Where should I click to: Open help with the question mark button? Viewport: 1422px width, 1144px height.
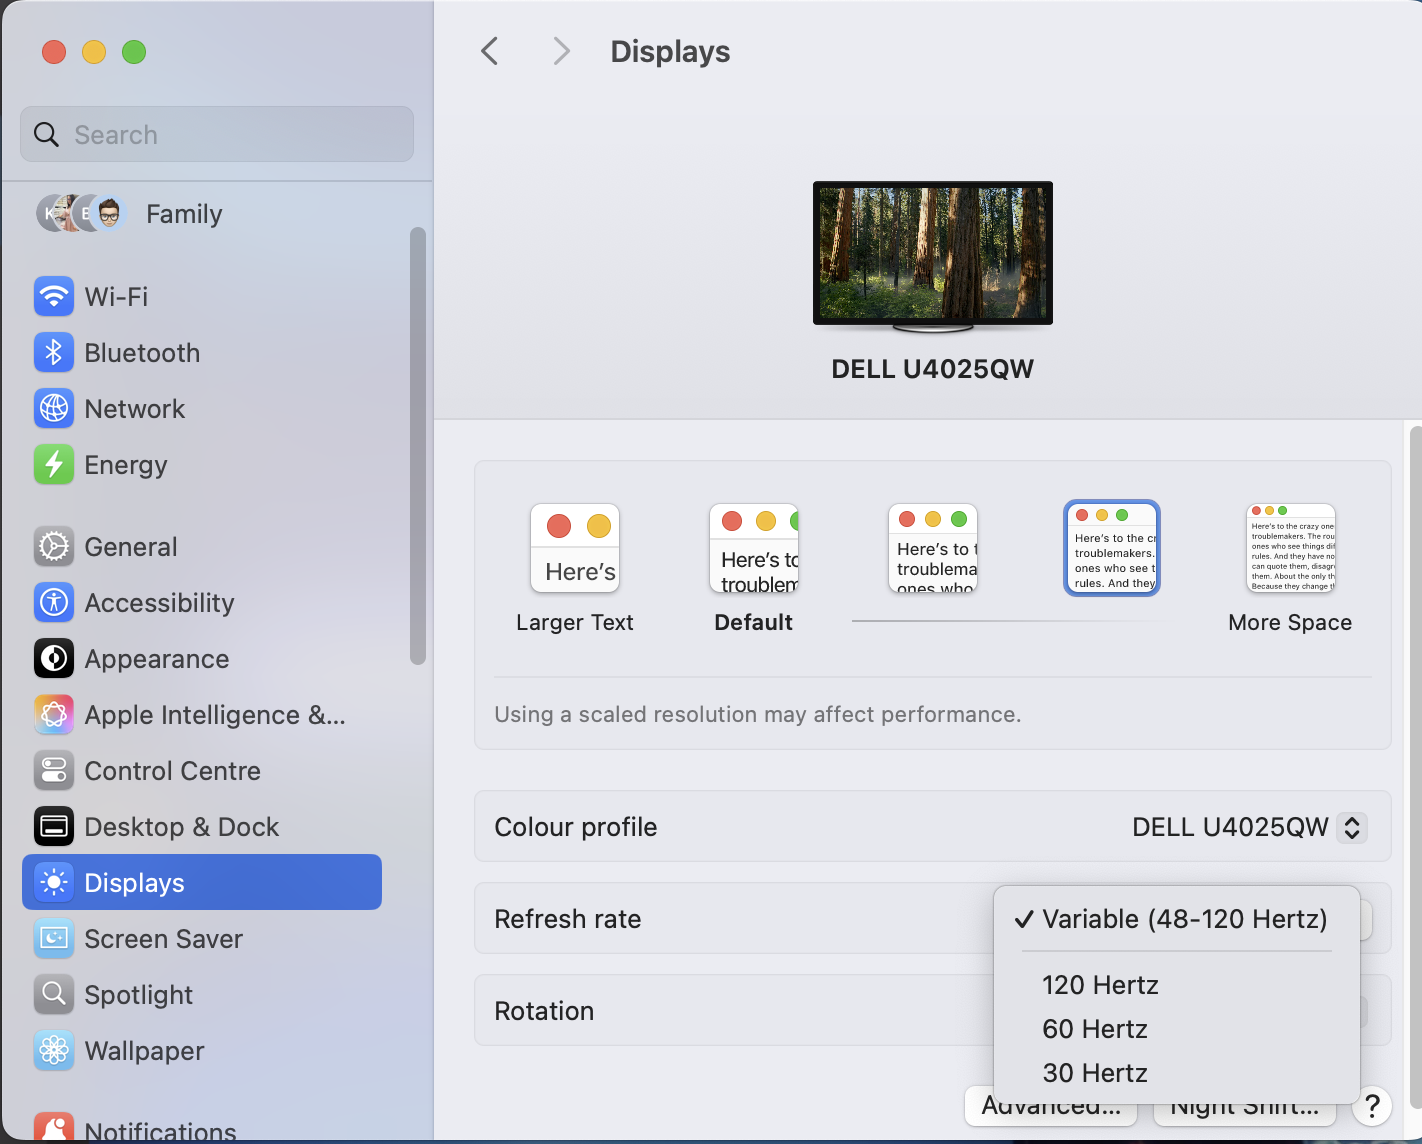[x=1372, y=1106]
